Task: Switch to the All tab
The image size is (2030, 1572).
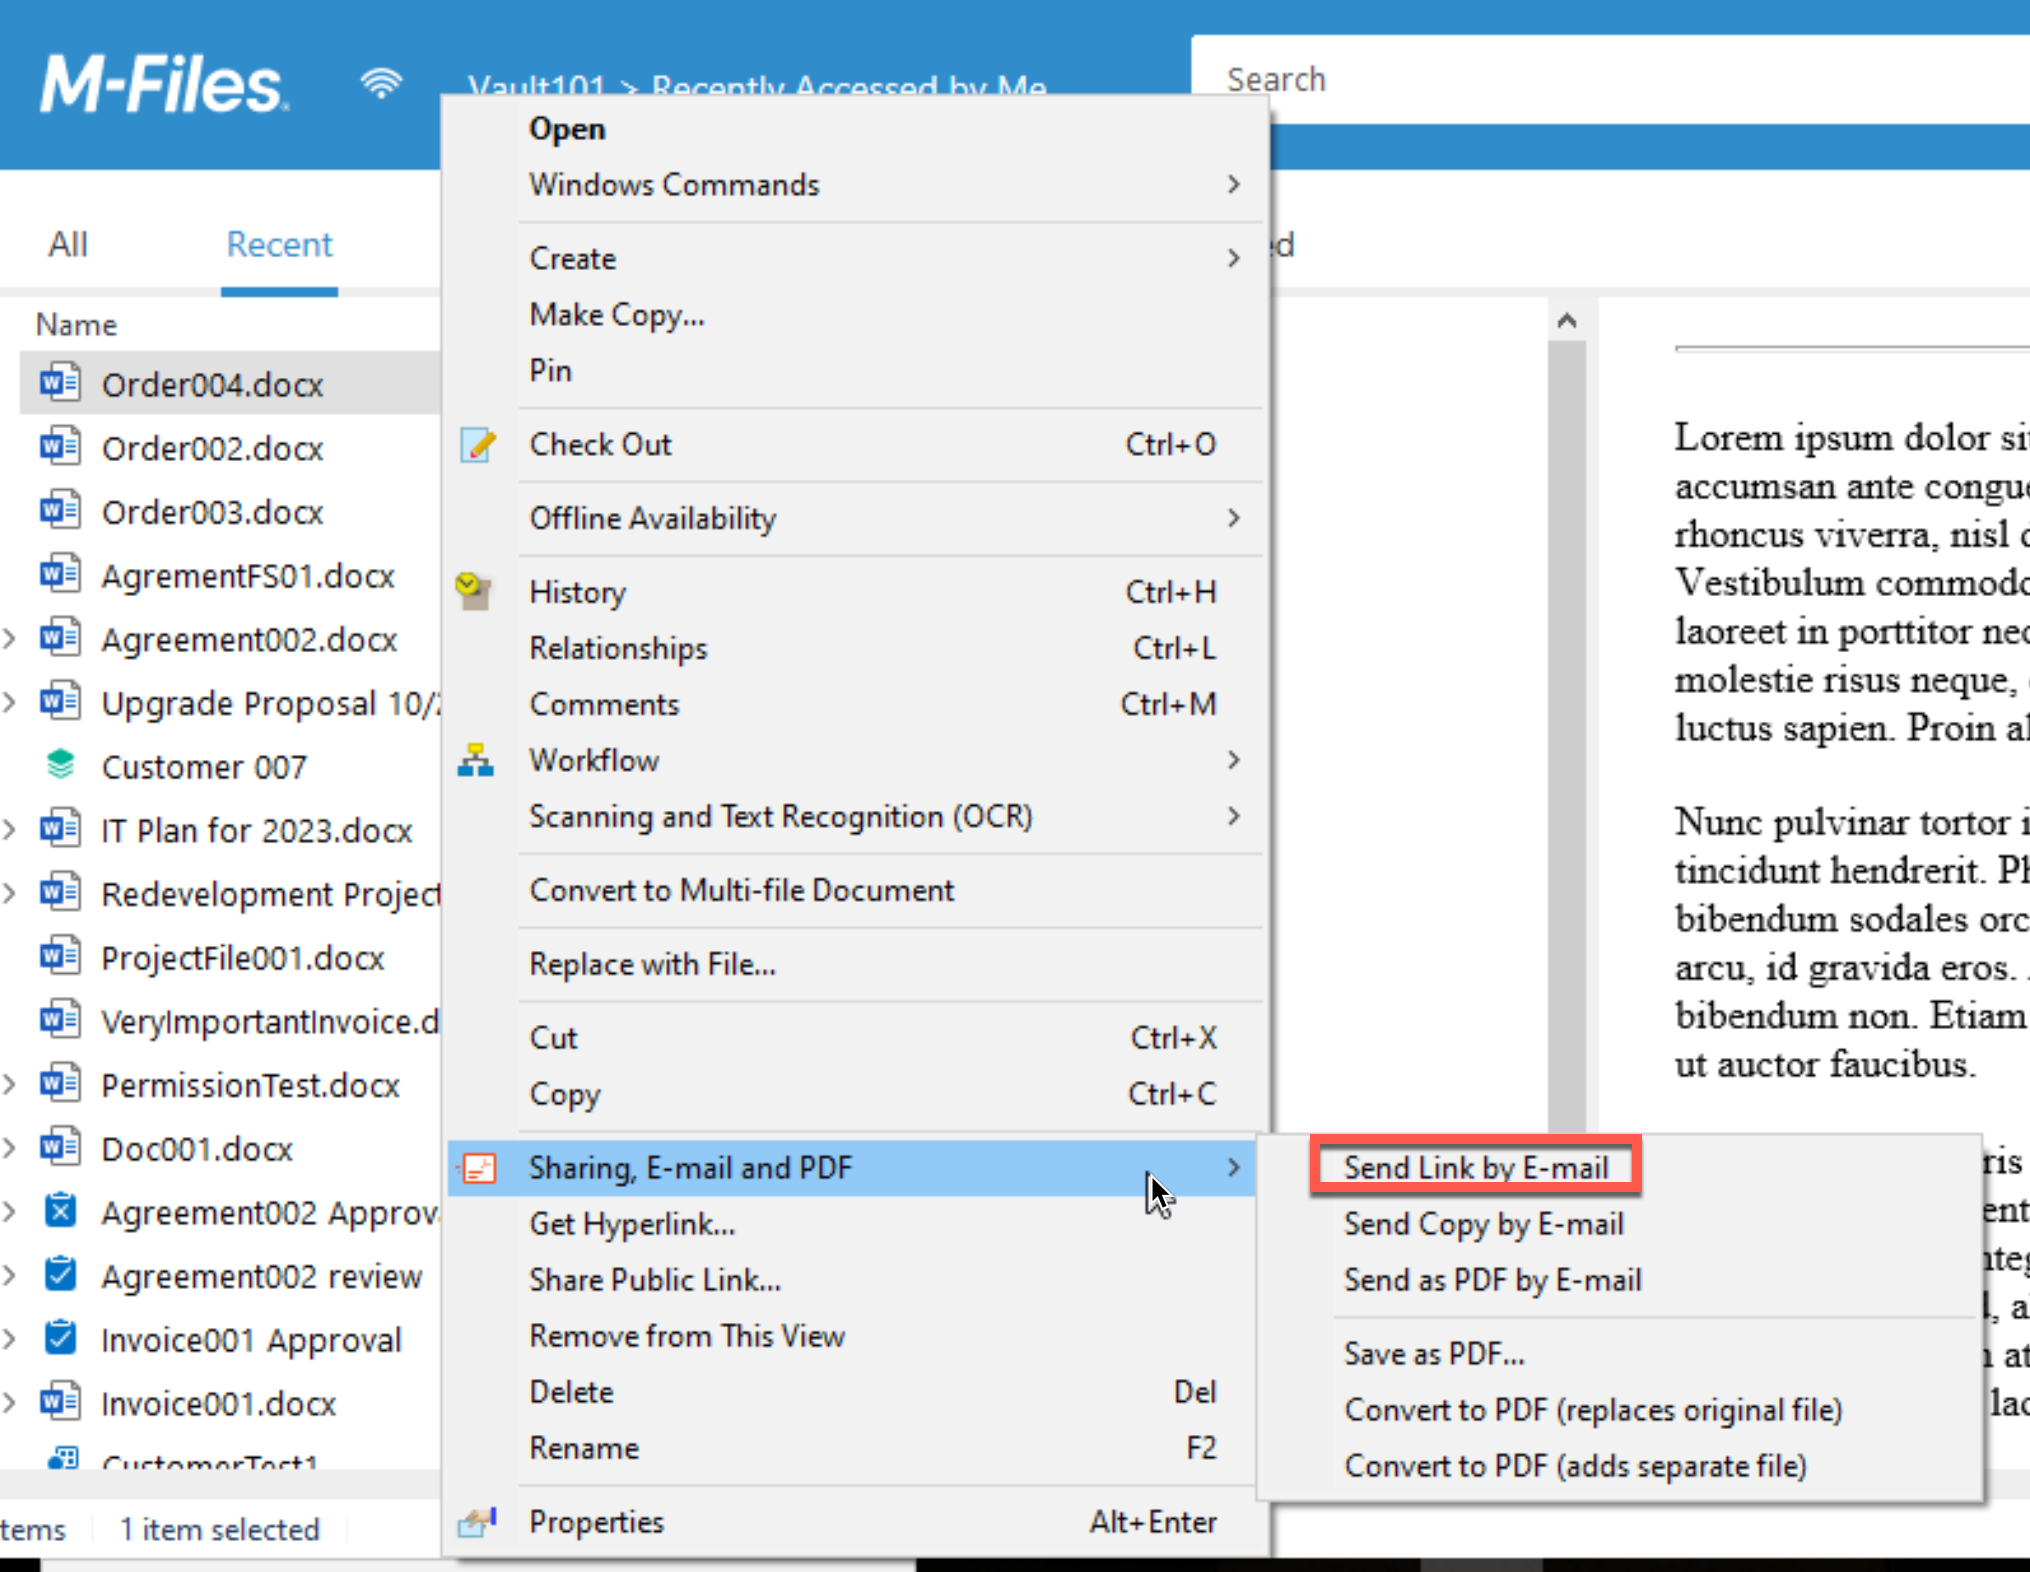Action: (x=68, y=244)
